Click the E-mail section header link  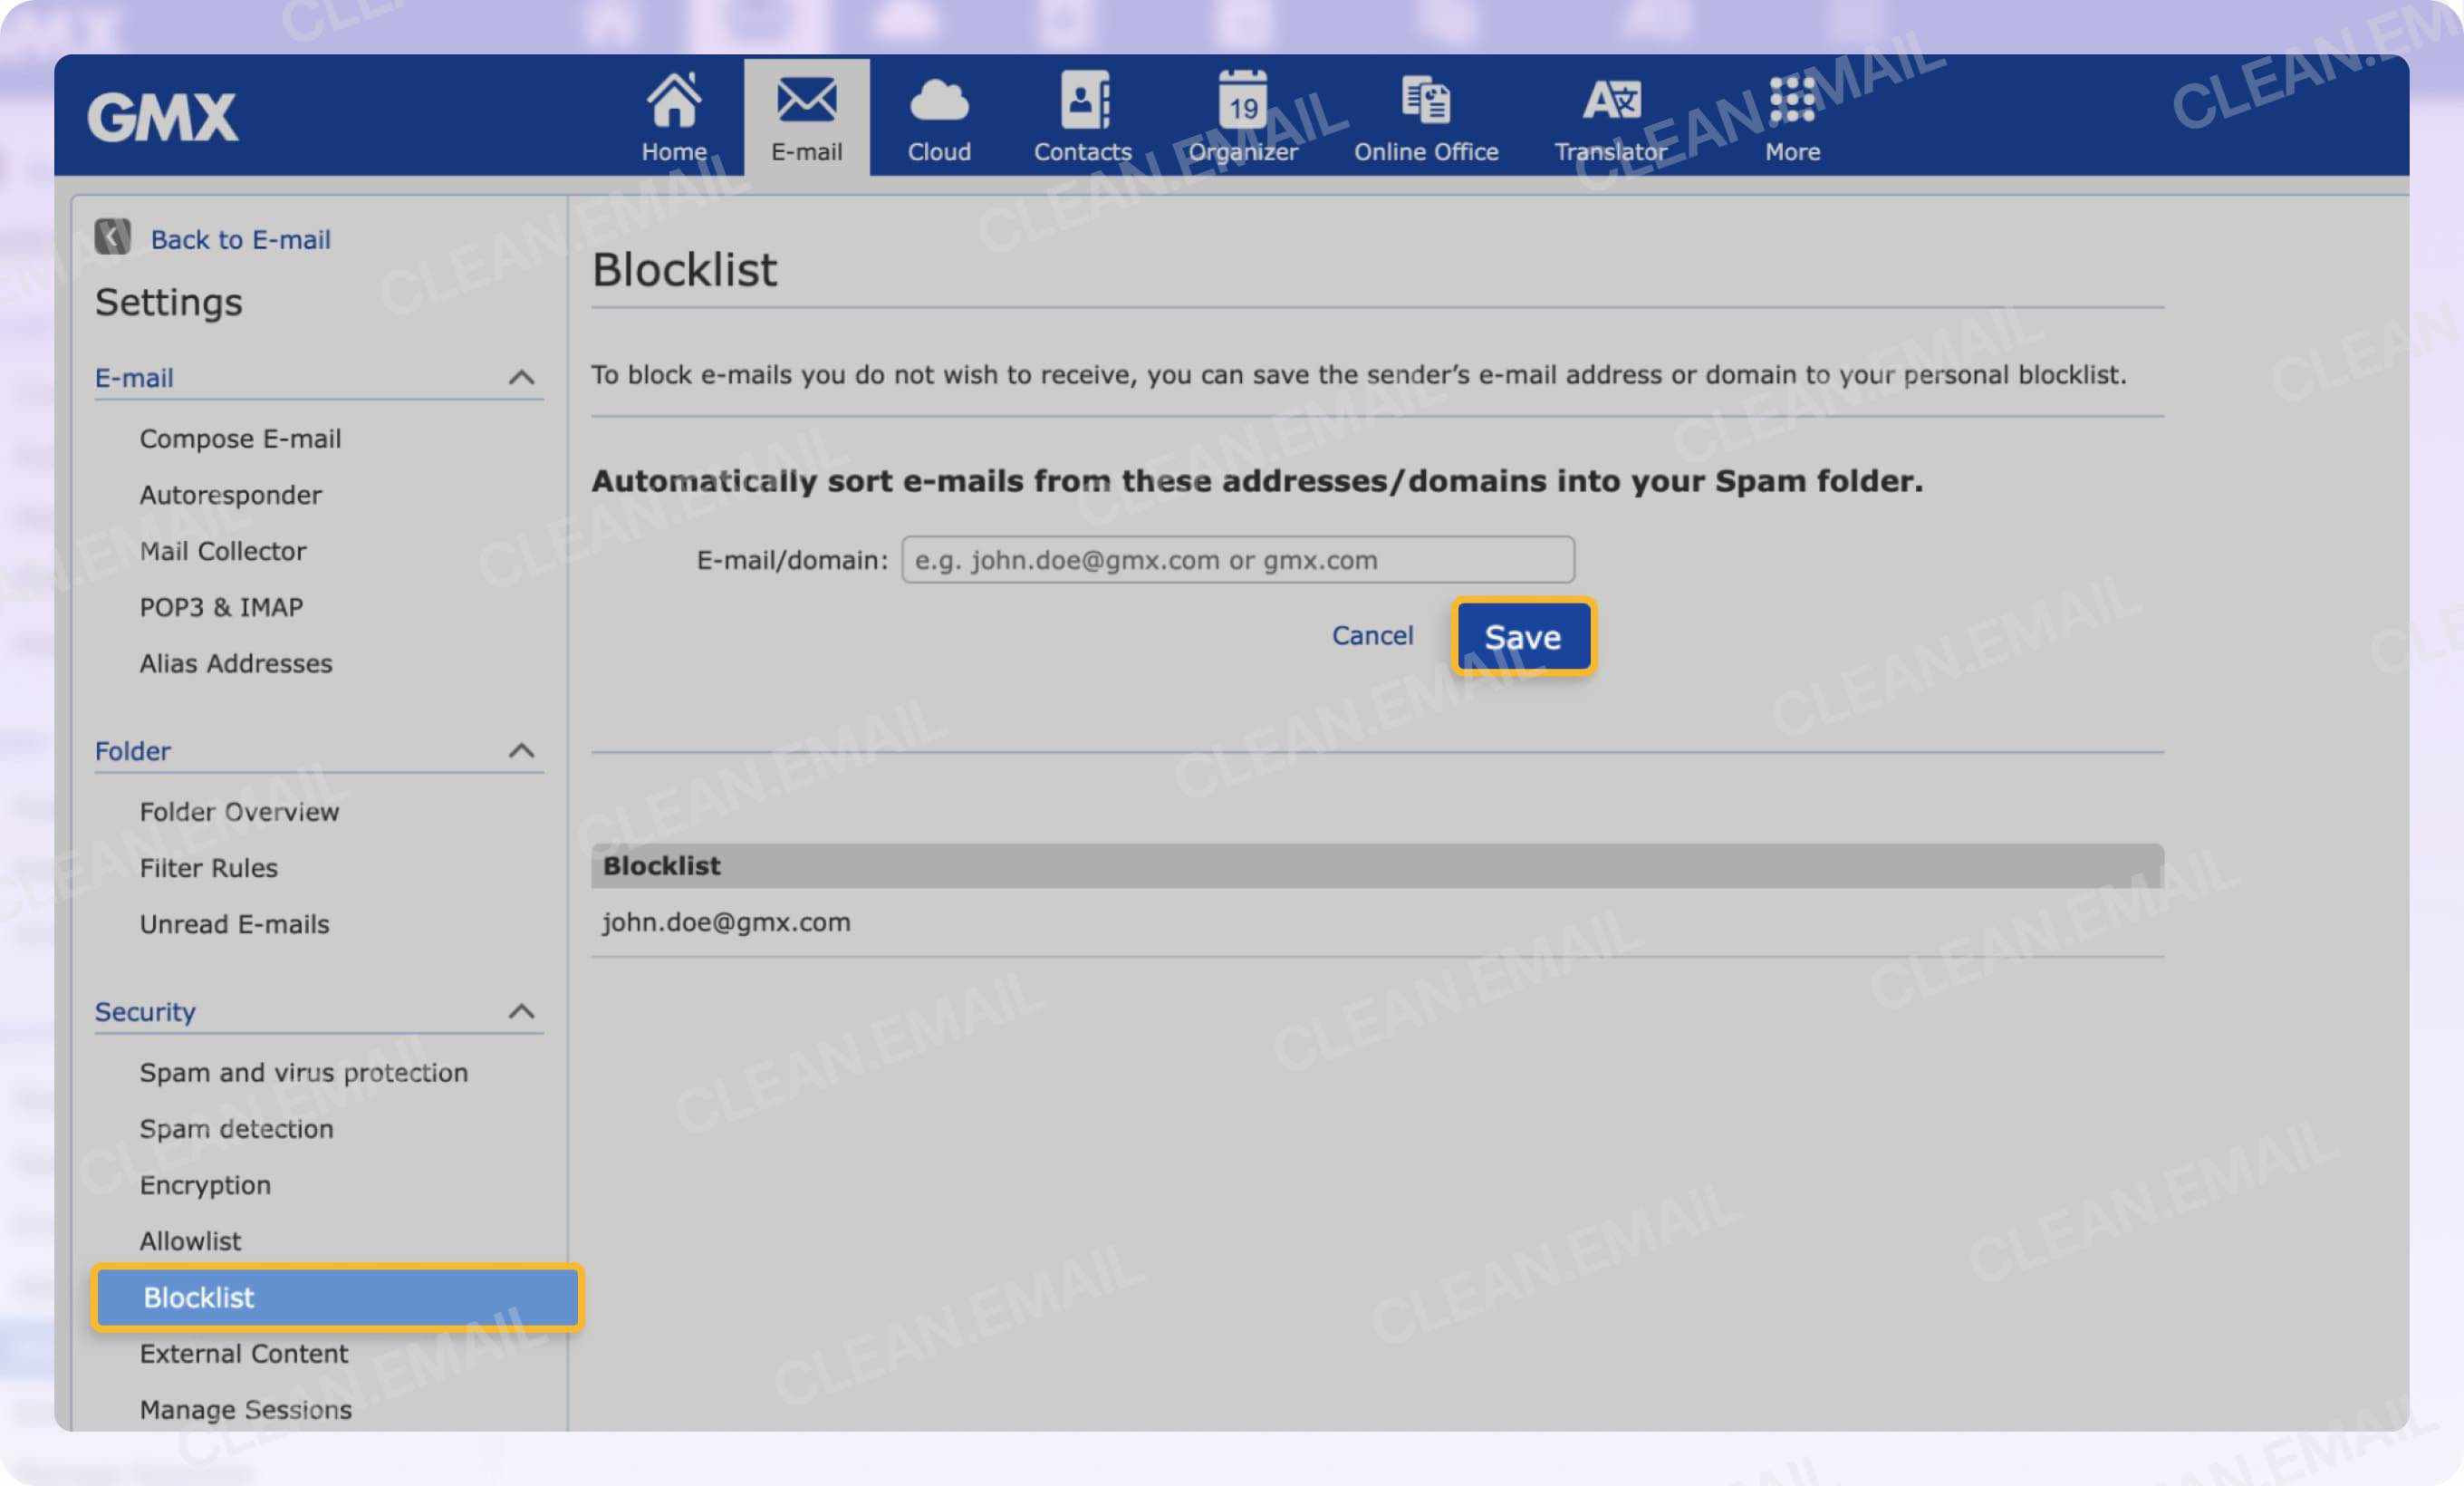tap(134, 378)
